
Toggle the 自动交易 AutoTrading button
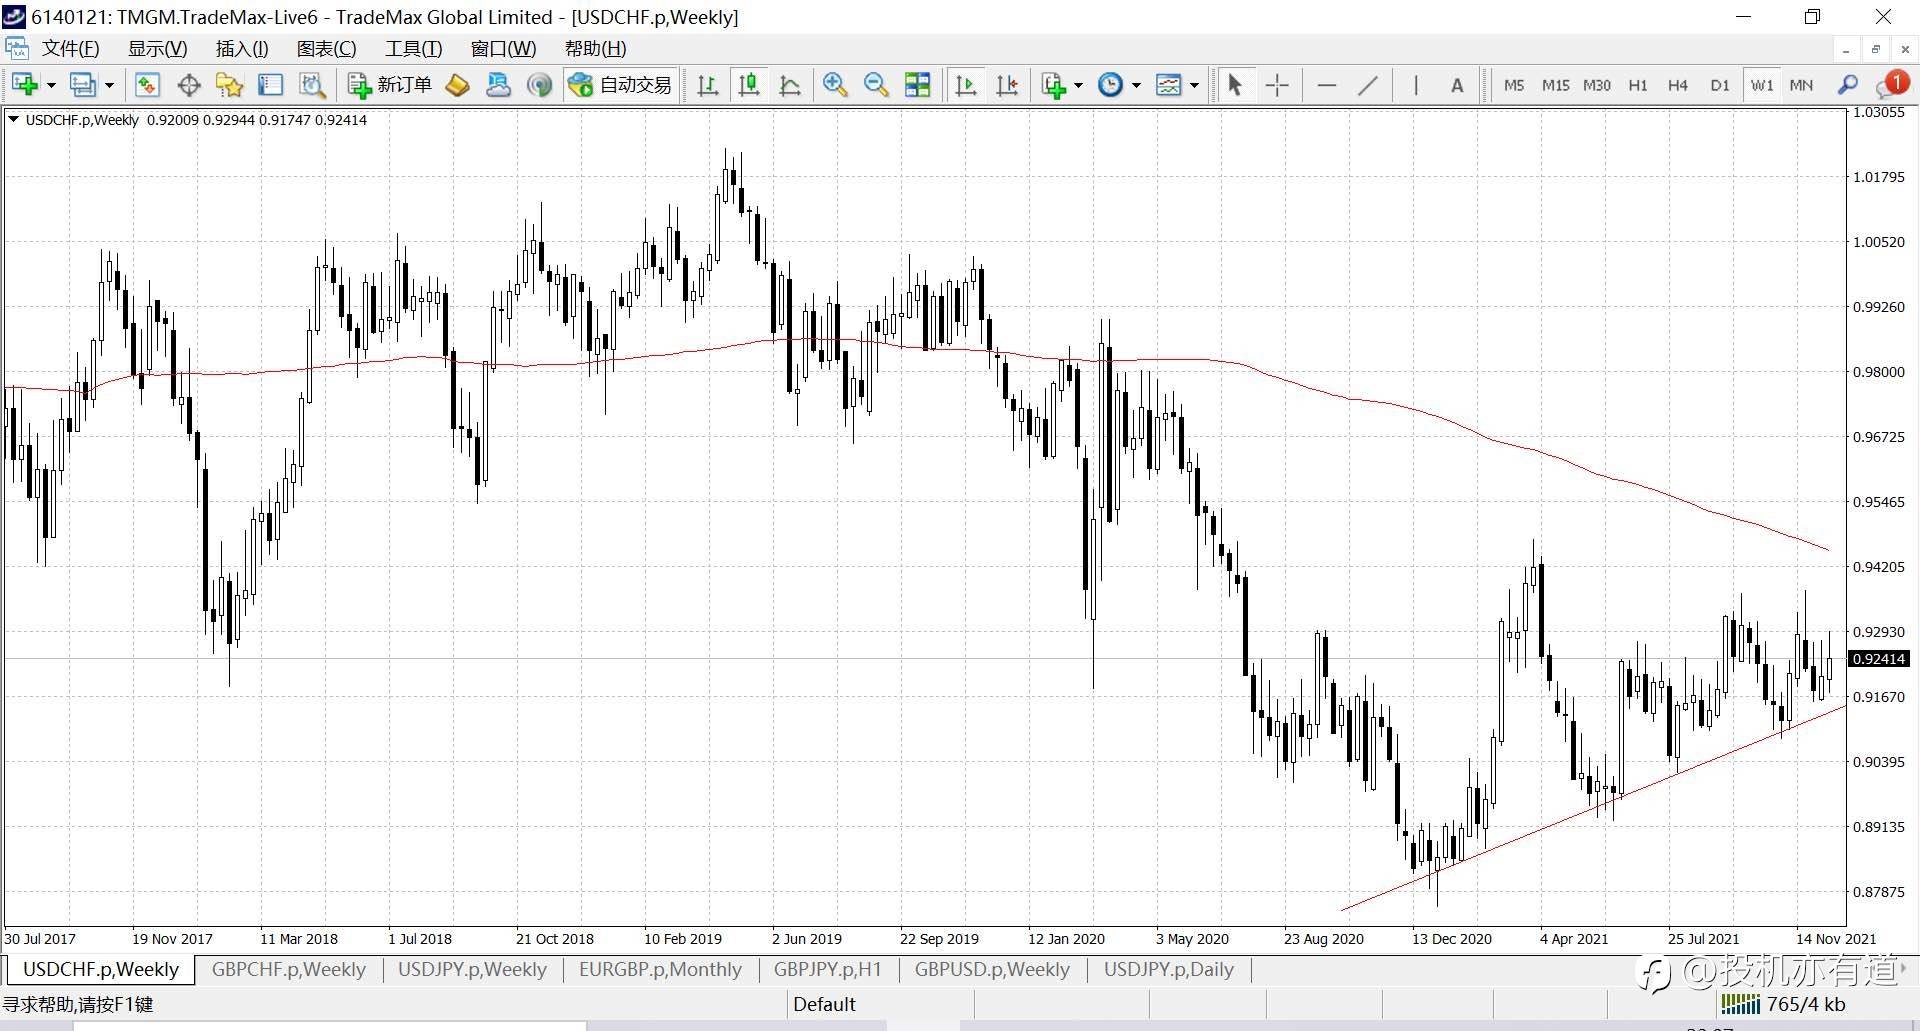tap(621, 85)
